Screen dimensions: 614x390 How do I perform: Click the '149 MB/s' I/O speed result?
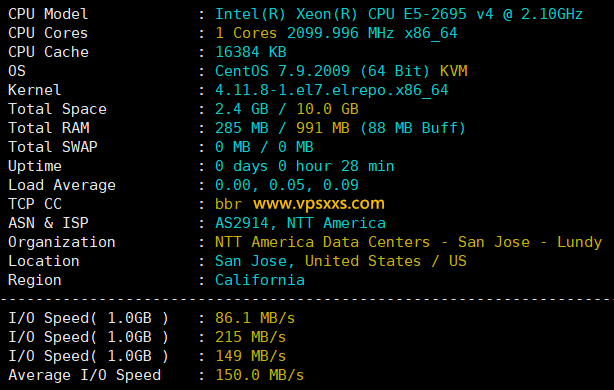251,356
